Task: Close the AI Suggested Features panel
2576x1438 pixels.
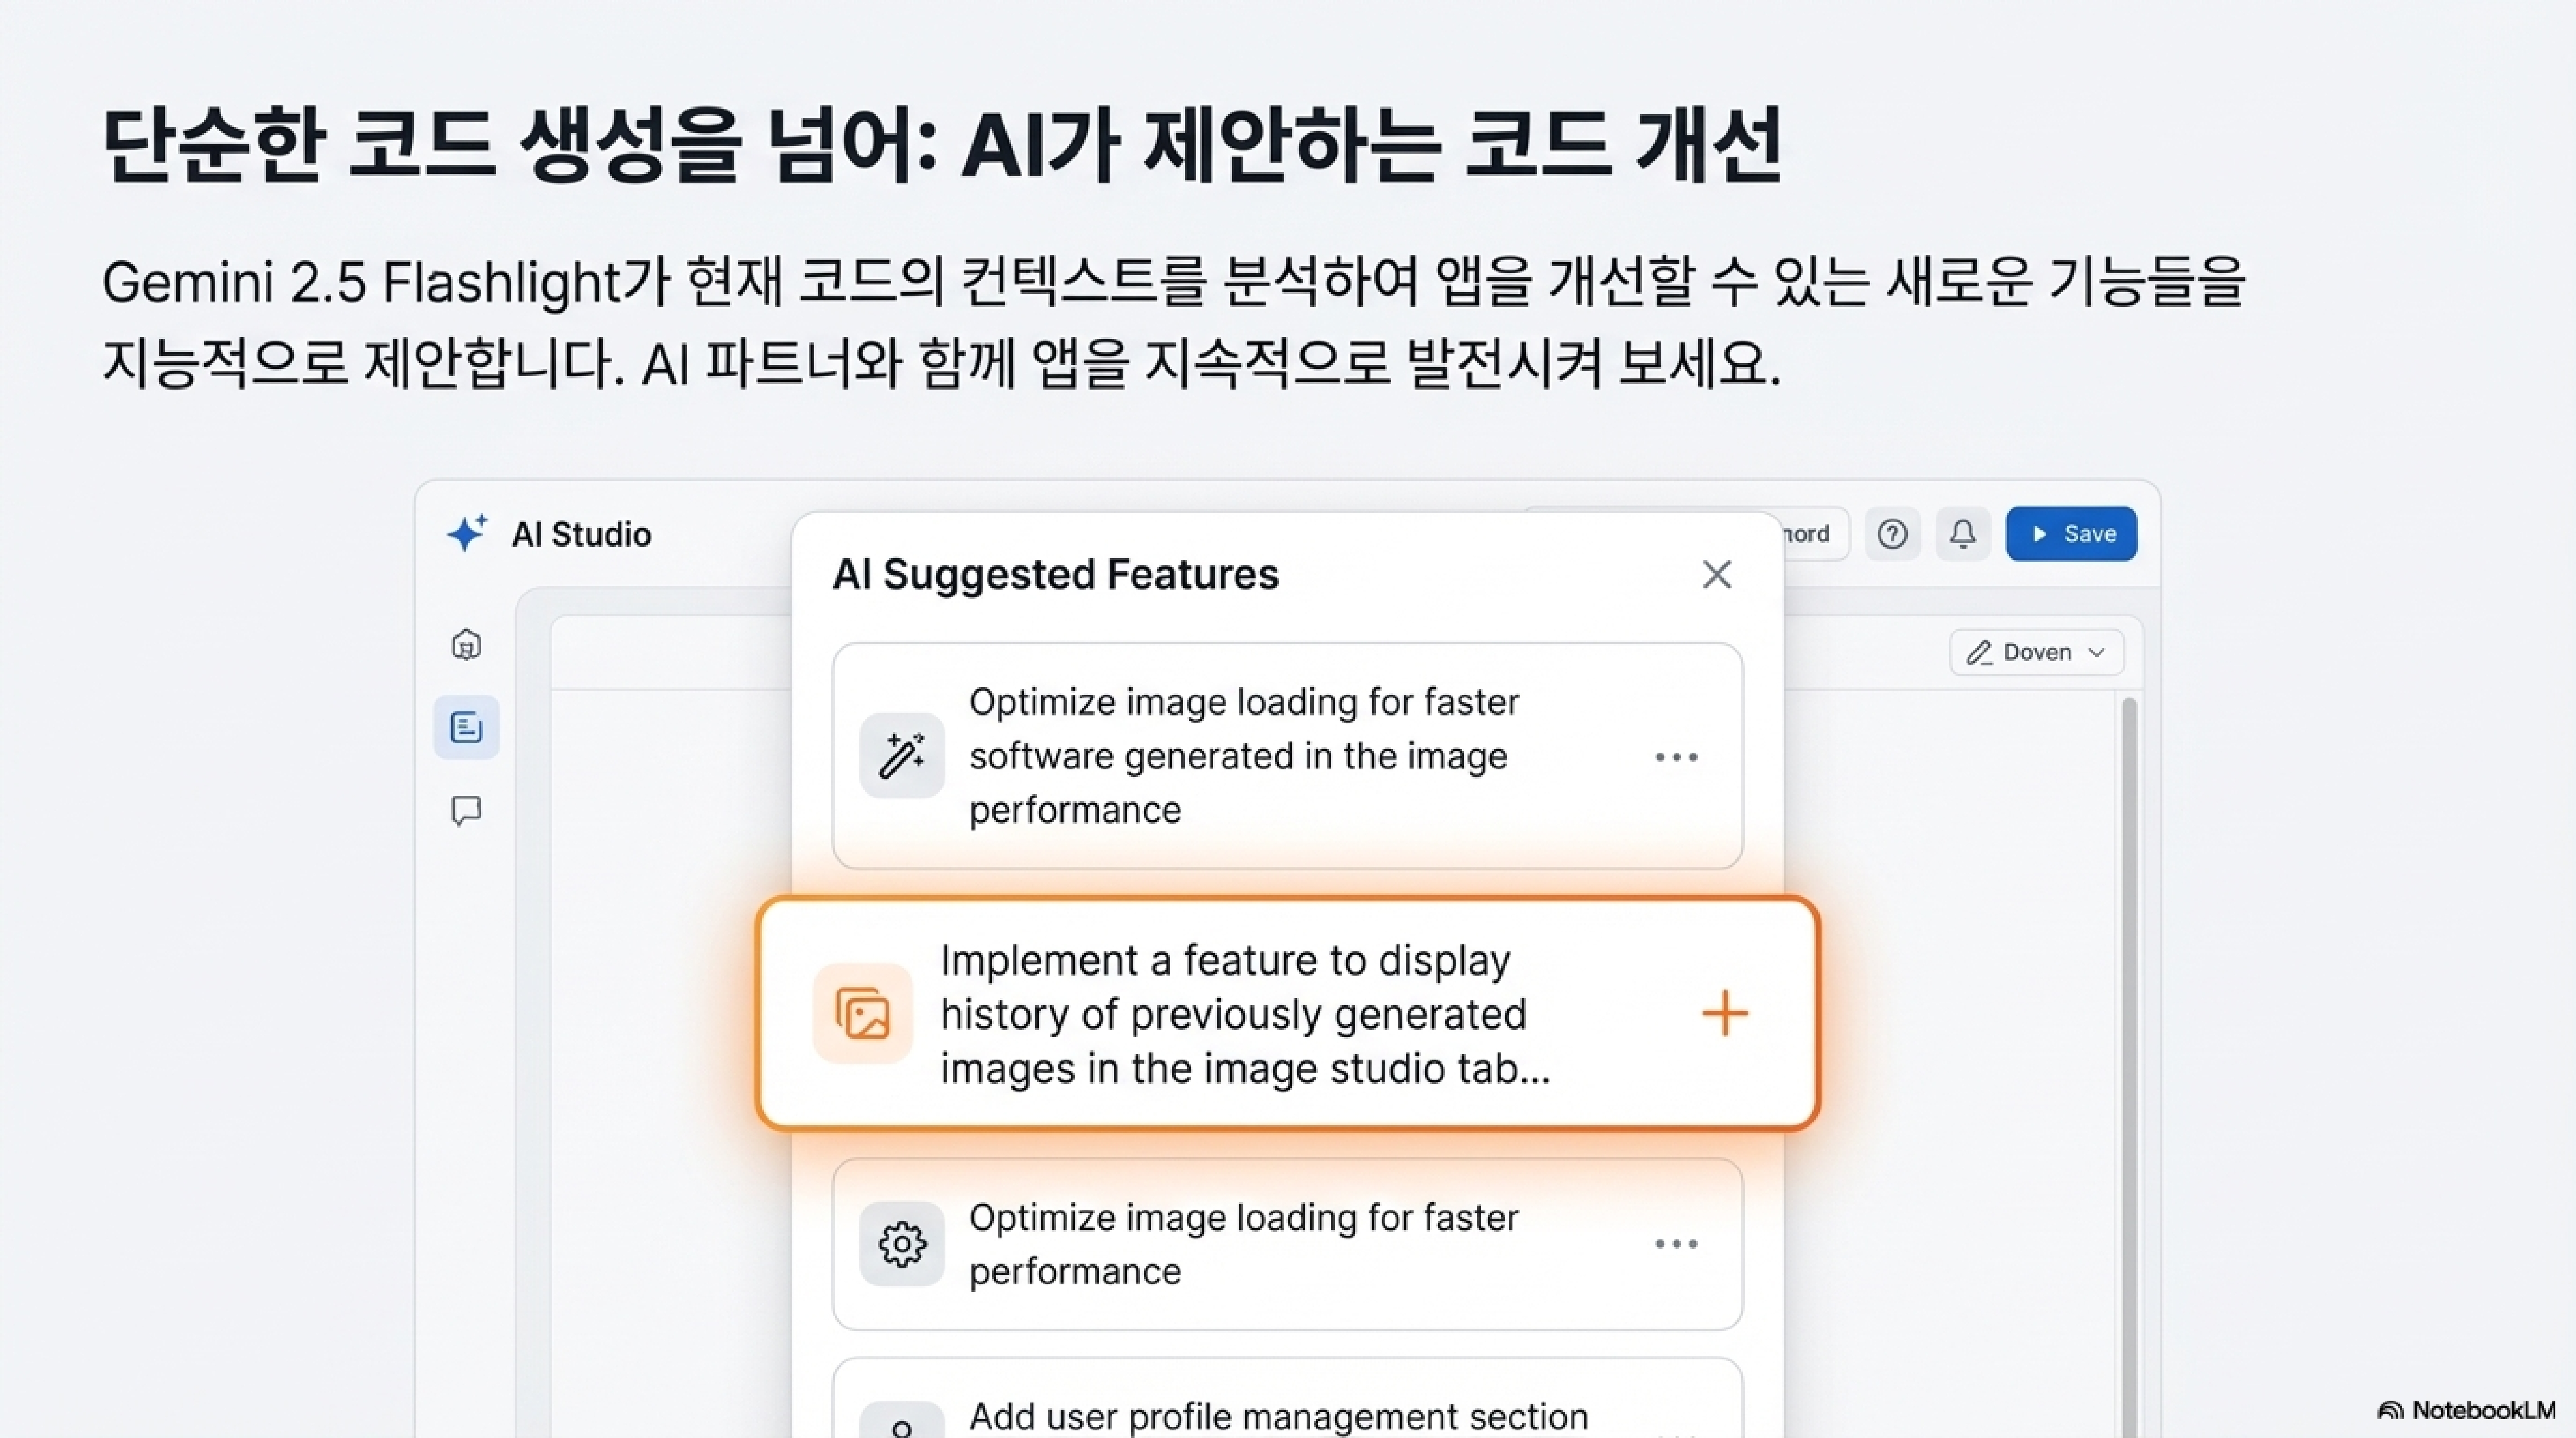Action: point(1717,574)
